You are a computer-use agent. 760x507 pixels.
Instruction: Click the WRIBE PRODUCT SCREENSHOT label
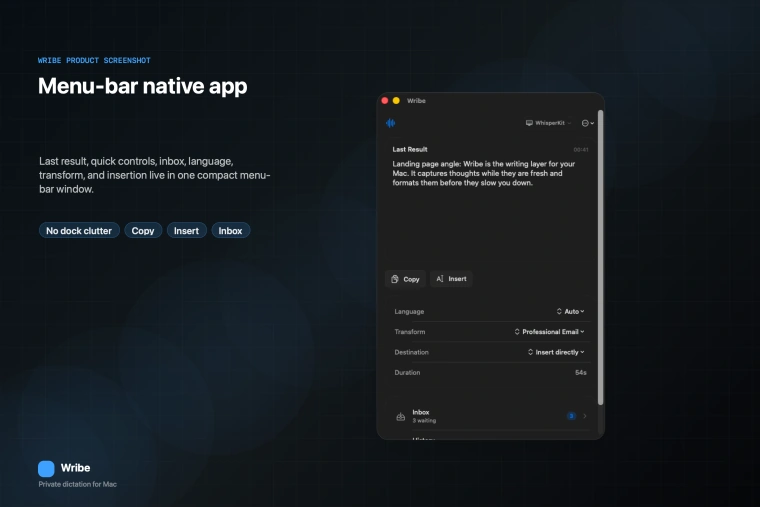pyautogui.click(x=94, y=61)
